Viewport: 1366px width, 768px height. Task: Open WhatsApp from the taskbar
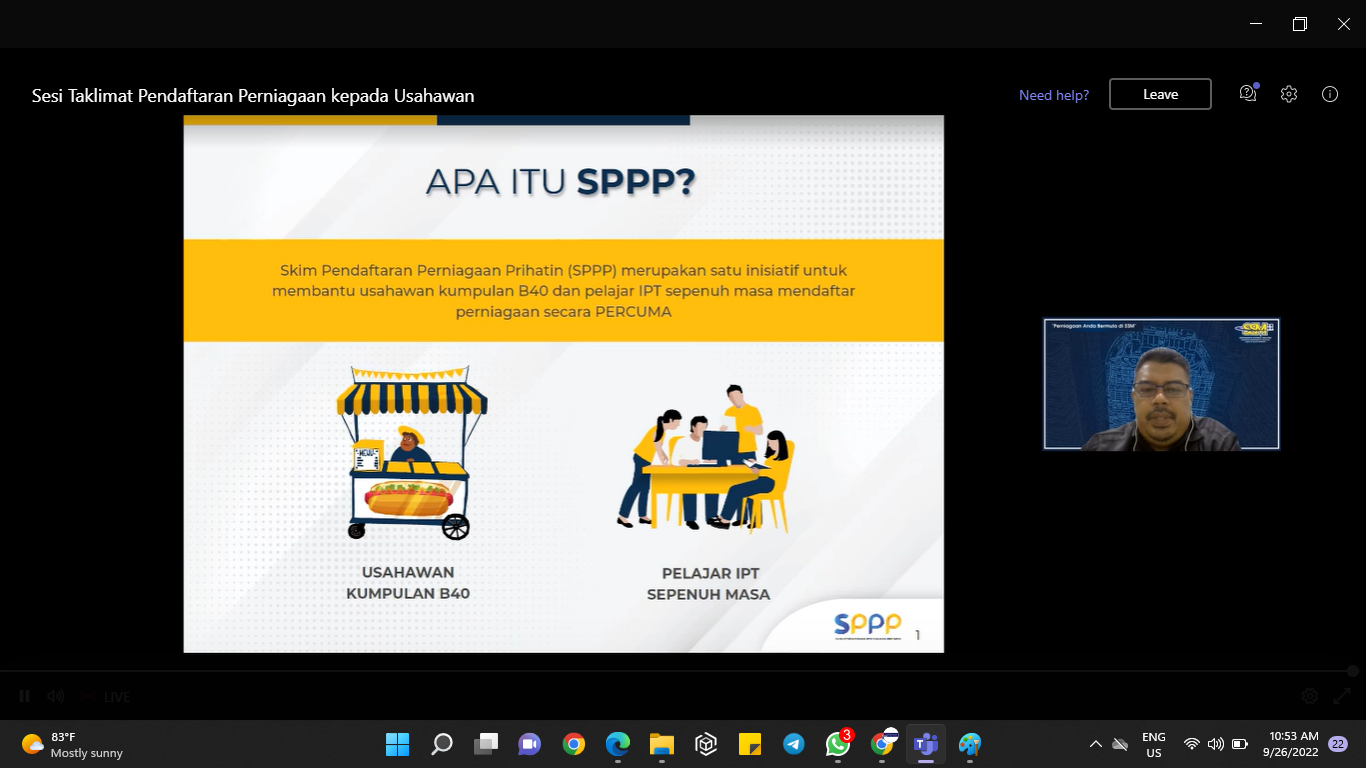coord(837,744)
